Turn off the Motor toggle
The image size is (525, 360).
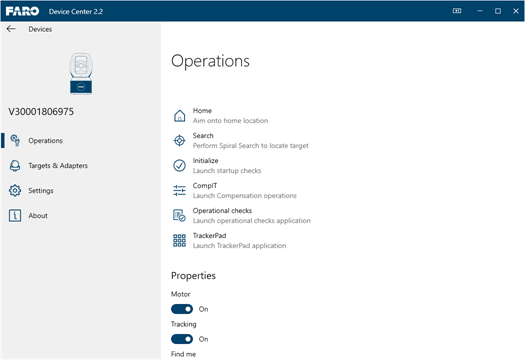click(x=182, y=309)
